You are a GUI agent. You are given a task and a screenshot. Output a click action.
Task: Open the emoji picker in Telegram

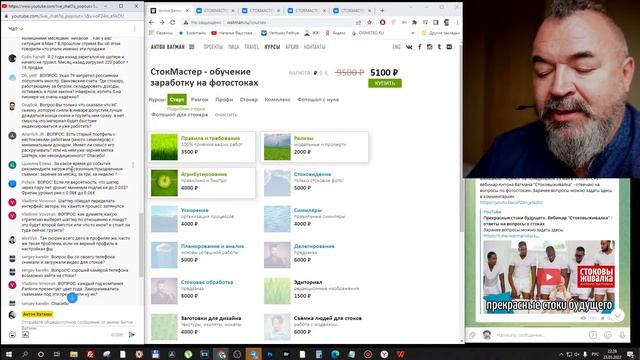[x=608, y=335]
